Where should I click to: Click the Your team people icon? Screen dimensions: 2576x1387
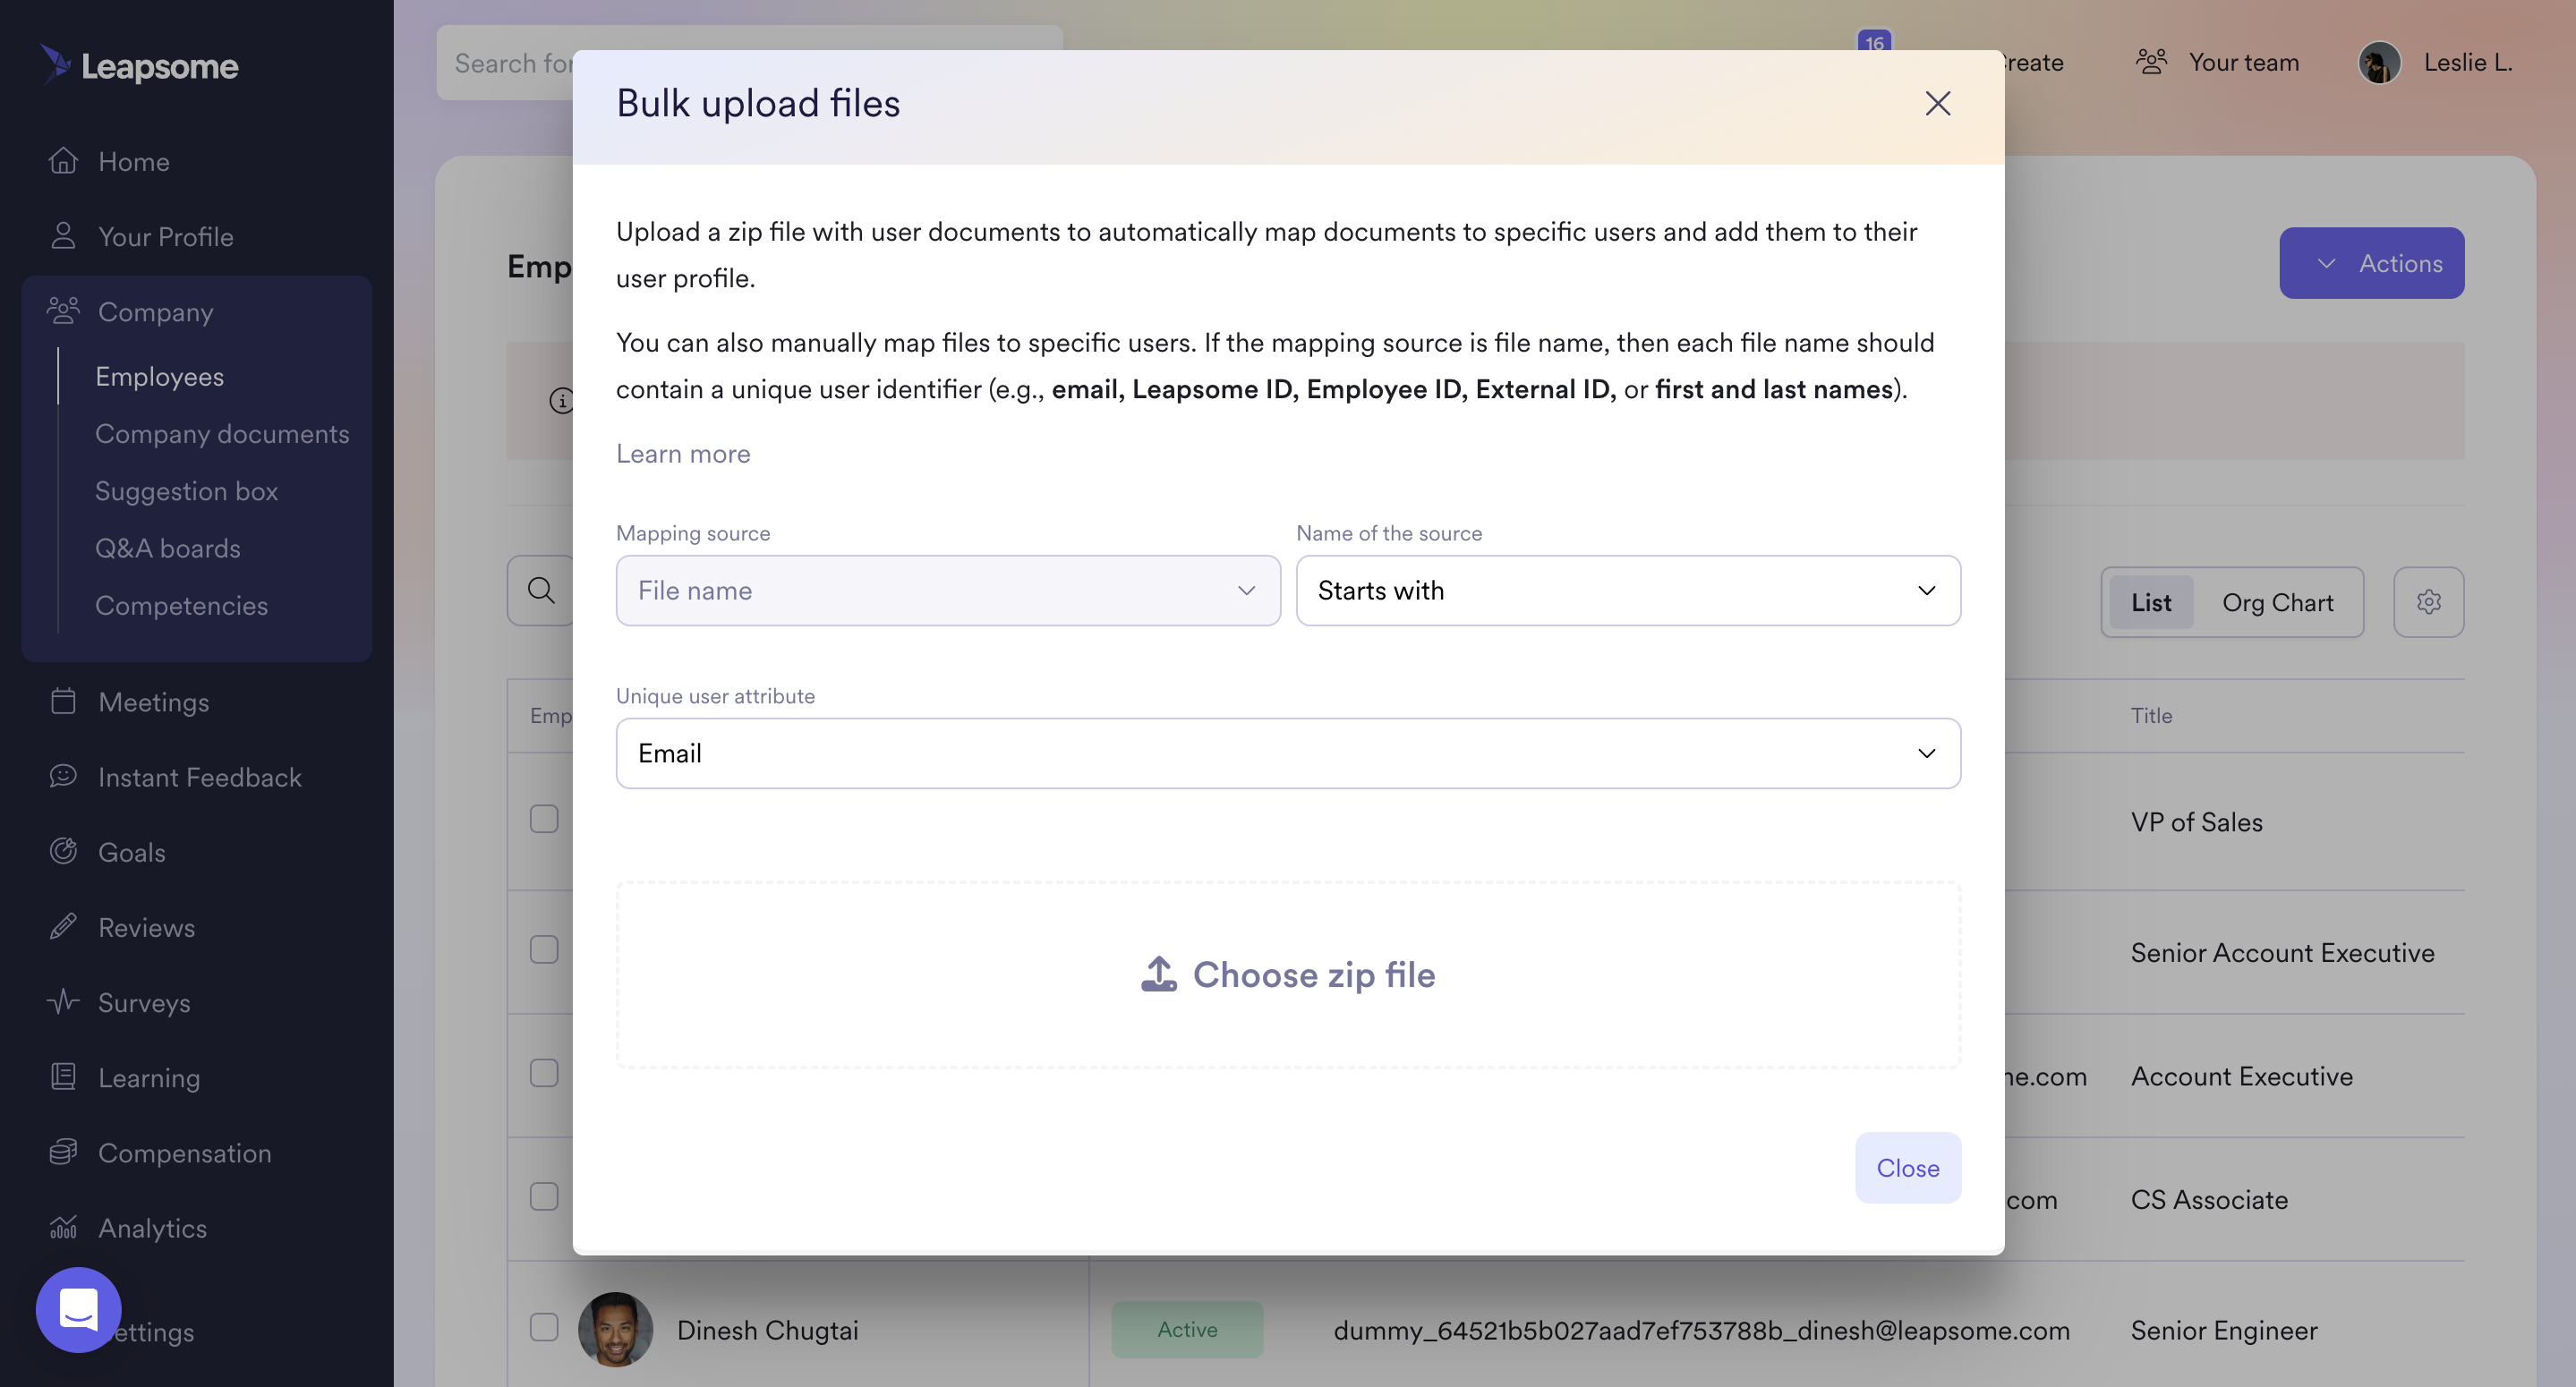tap(2151, 62)
